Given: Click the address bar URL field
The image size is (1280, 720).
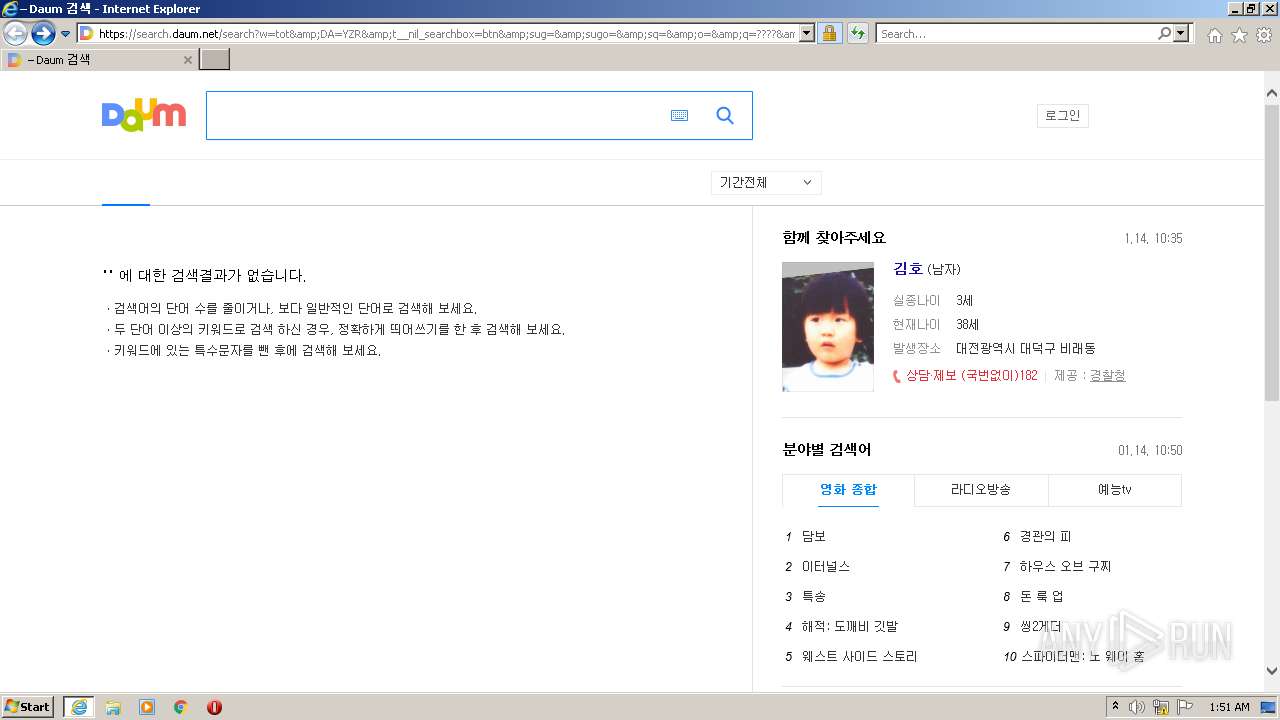Looking at the screenshot, I should tap(447, 34).
